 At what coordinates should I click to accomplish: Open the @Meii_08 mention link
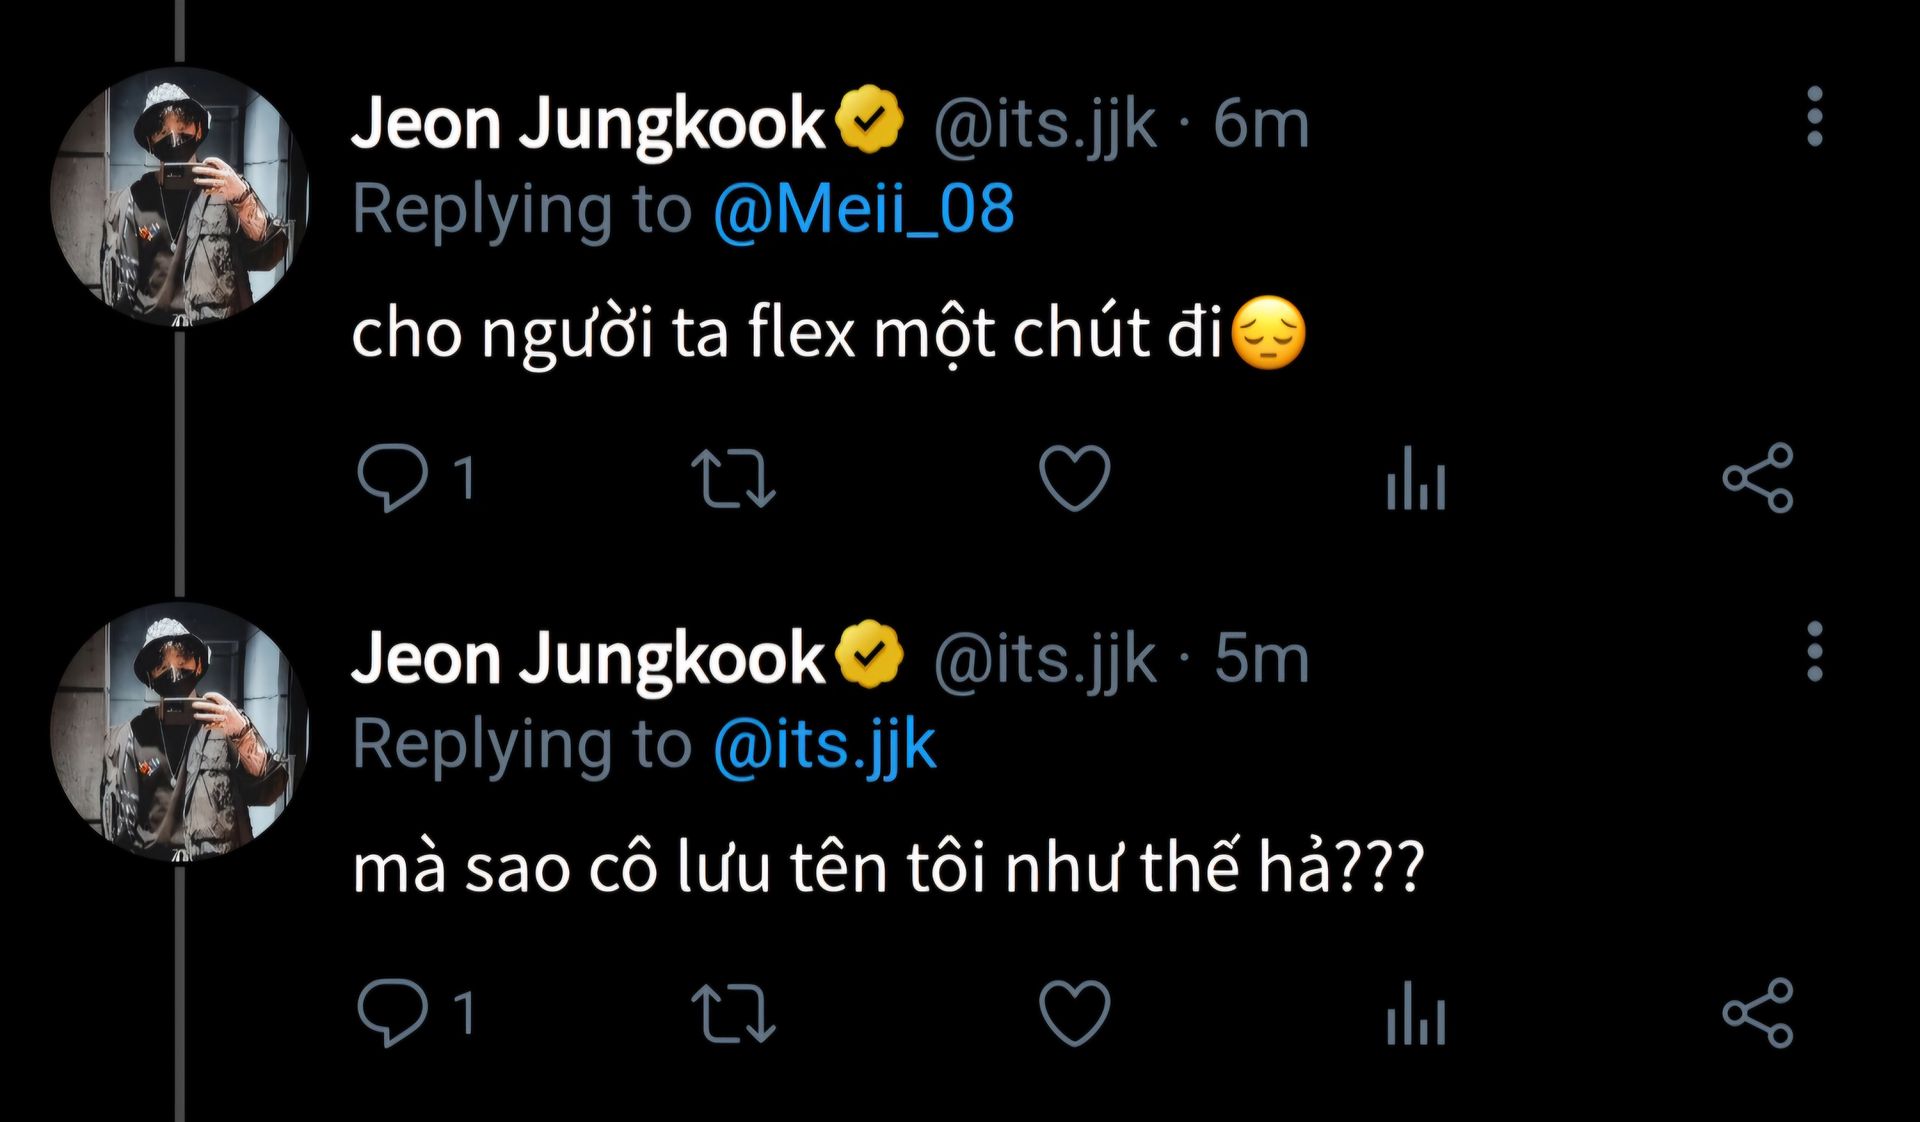pos(863,210)
